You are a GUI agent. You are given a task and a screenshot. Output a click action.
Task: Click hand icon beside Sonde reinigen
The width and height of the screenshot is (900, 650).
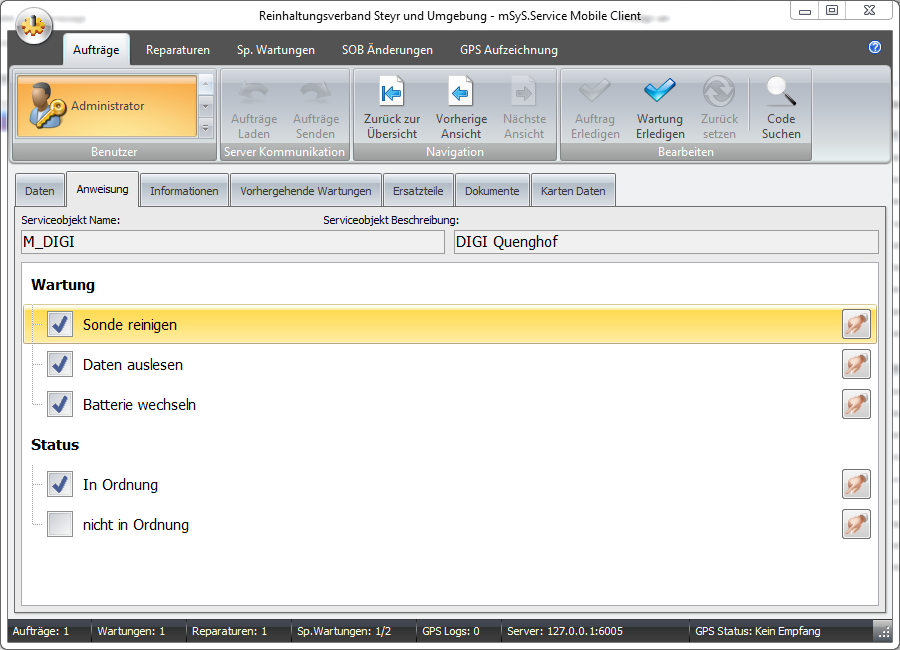[x=856, y=325]
